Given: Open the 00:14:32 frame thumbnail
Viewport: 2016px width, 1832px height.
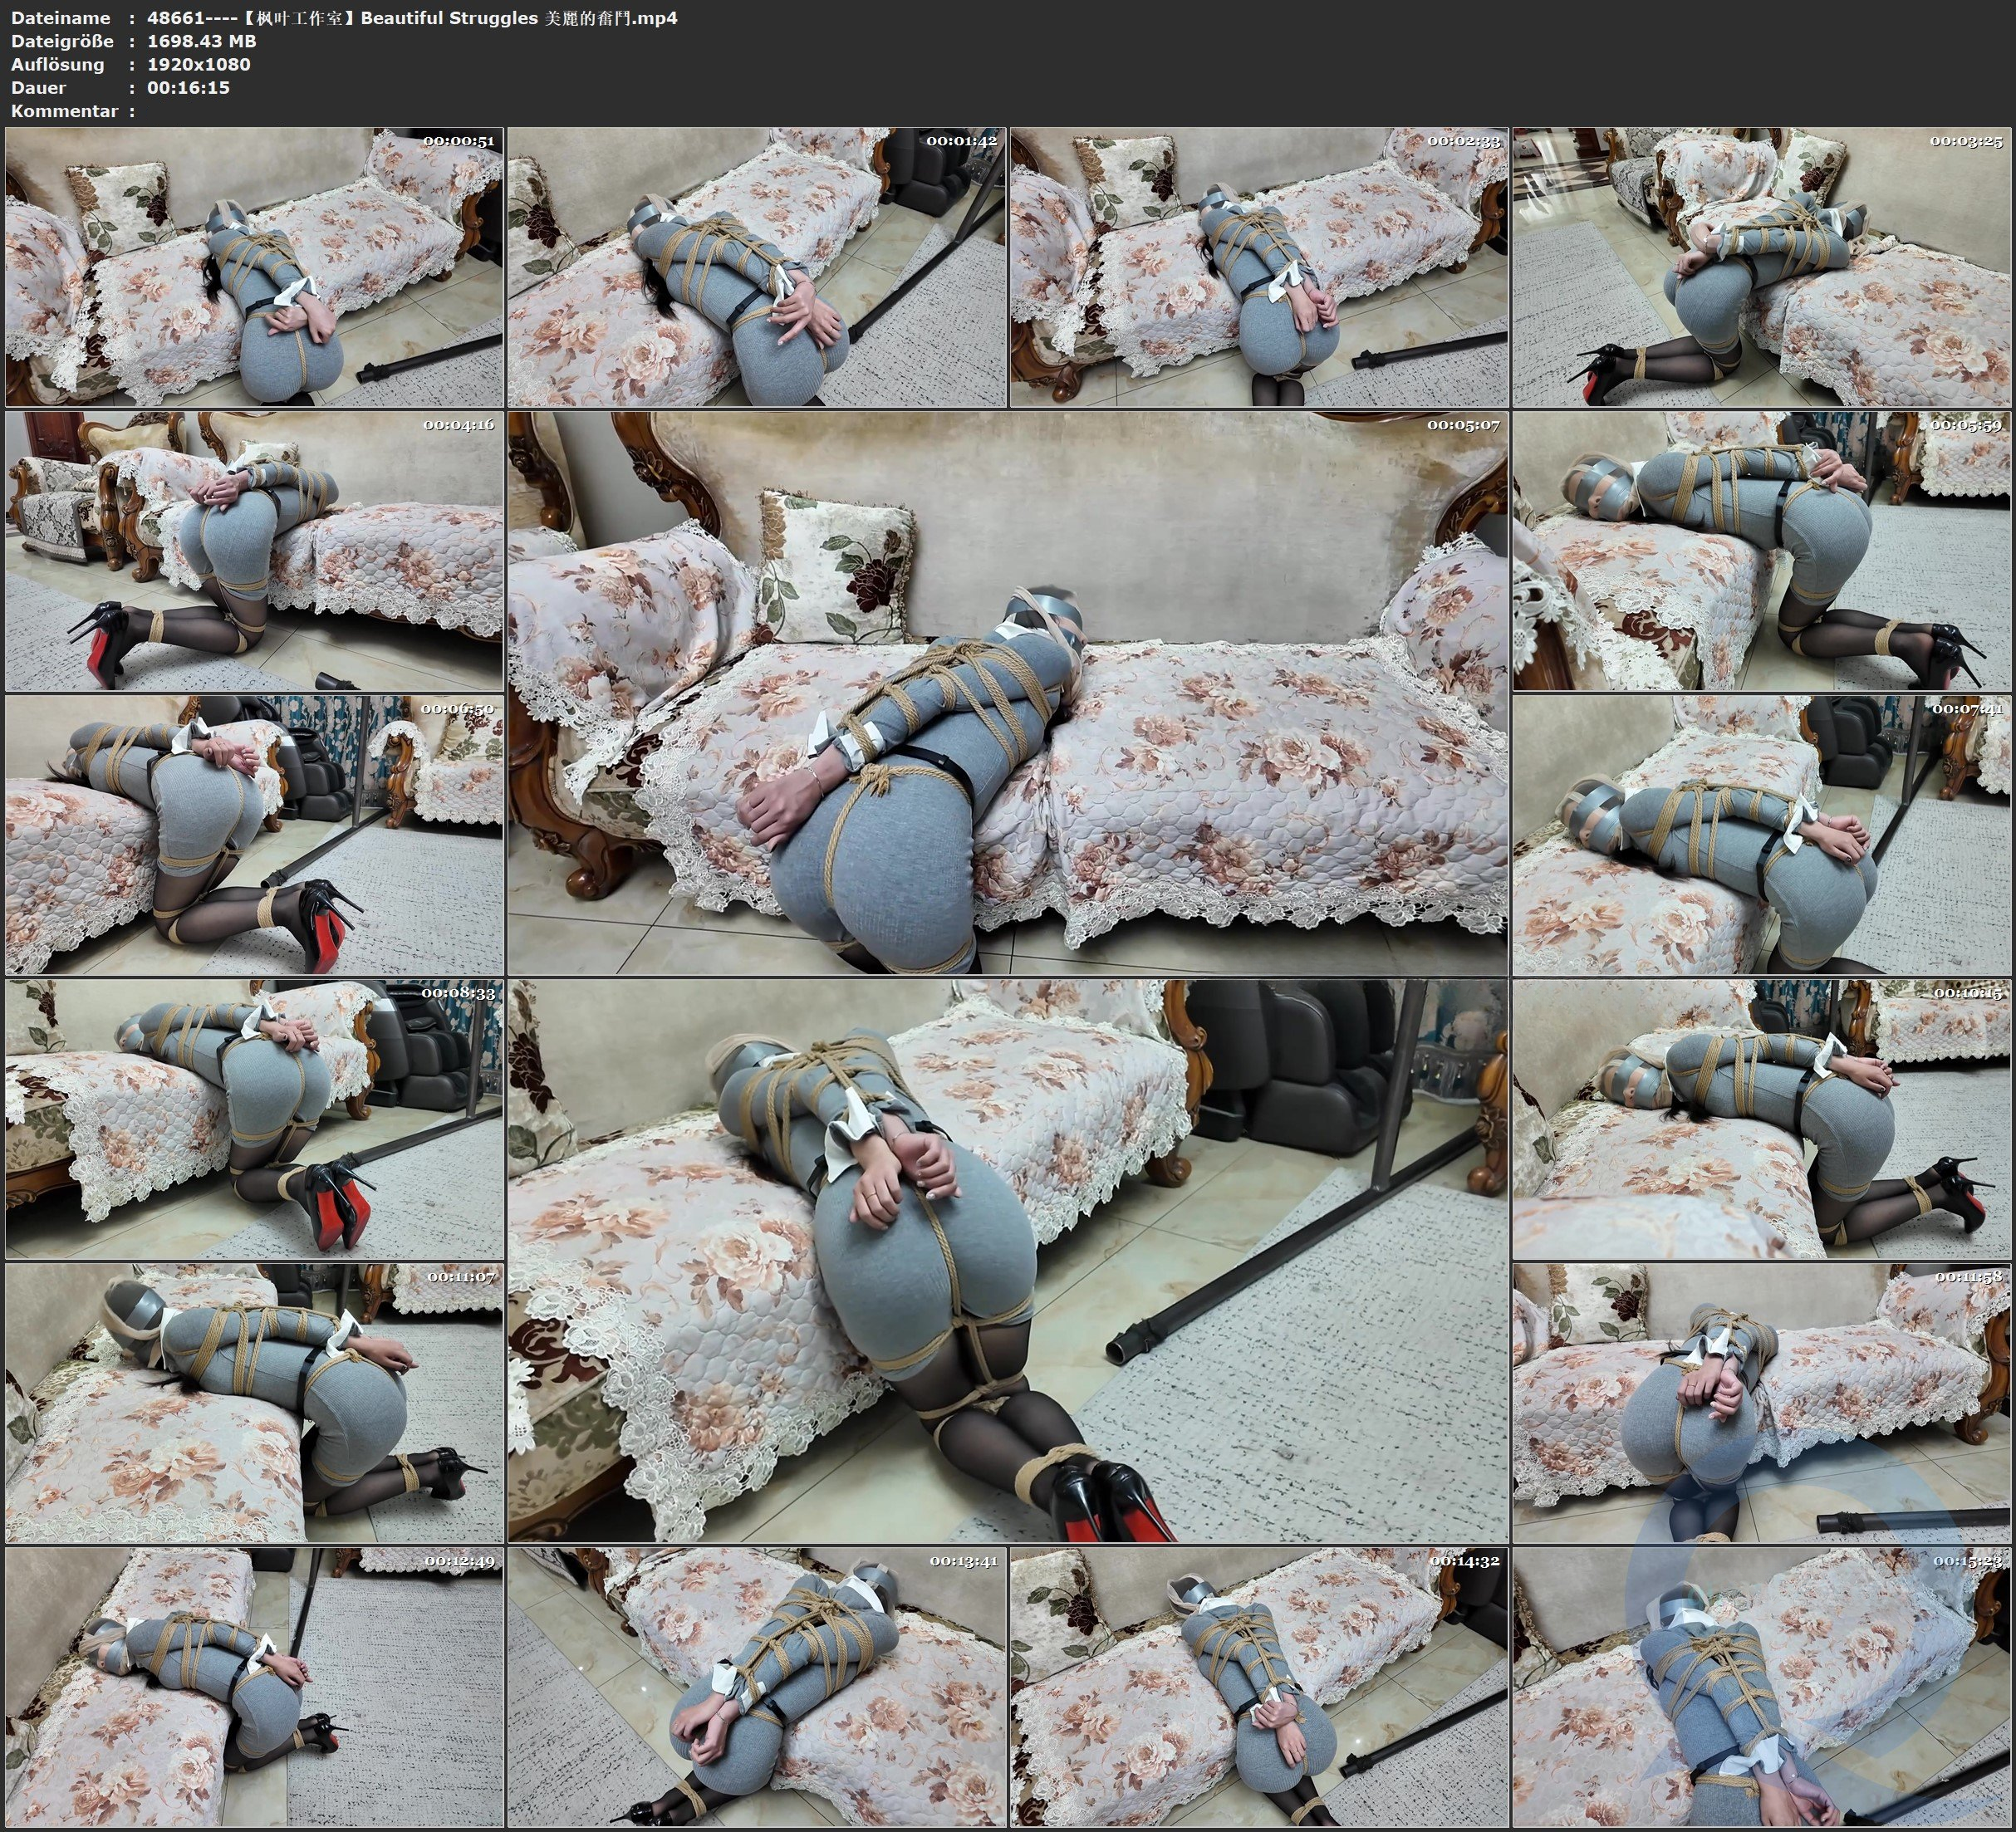Looking at the screenshot, I should click(1259, 1687).
